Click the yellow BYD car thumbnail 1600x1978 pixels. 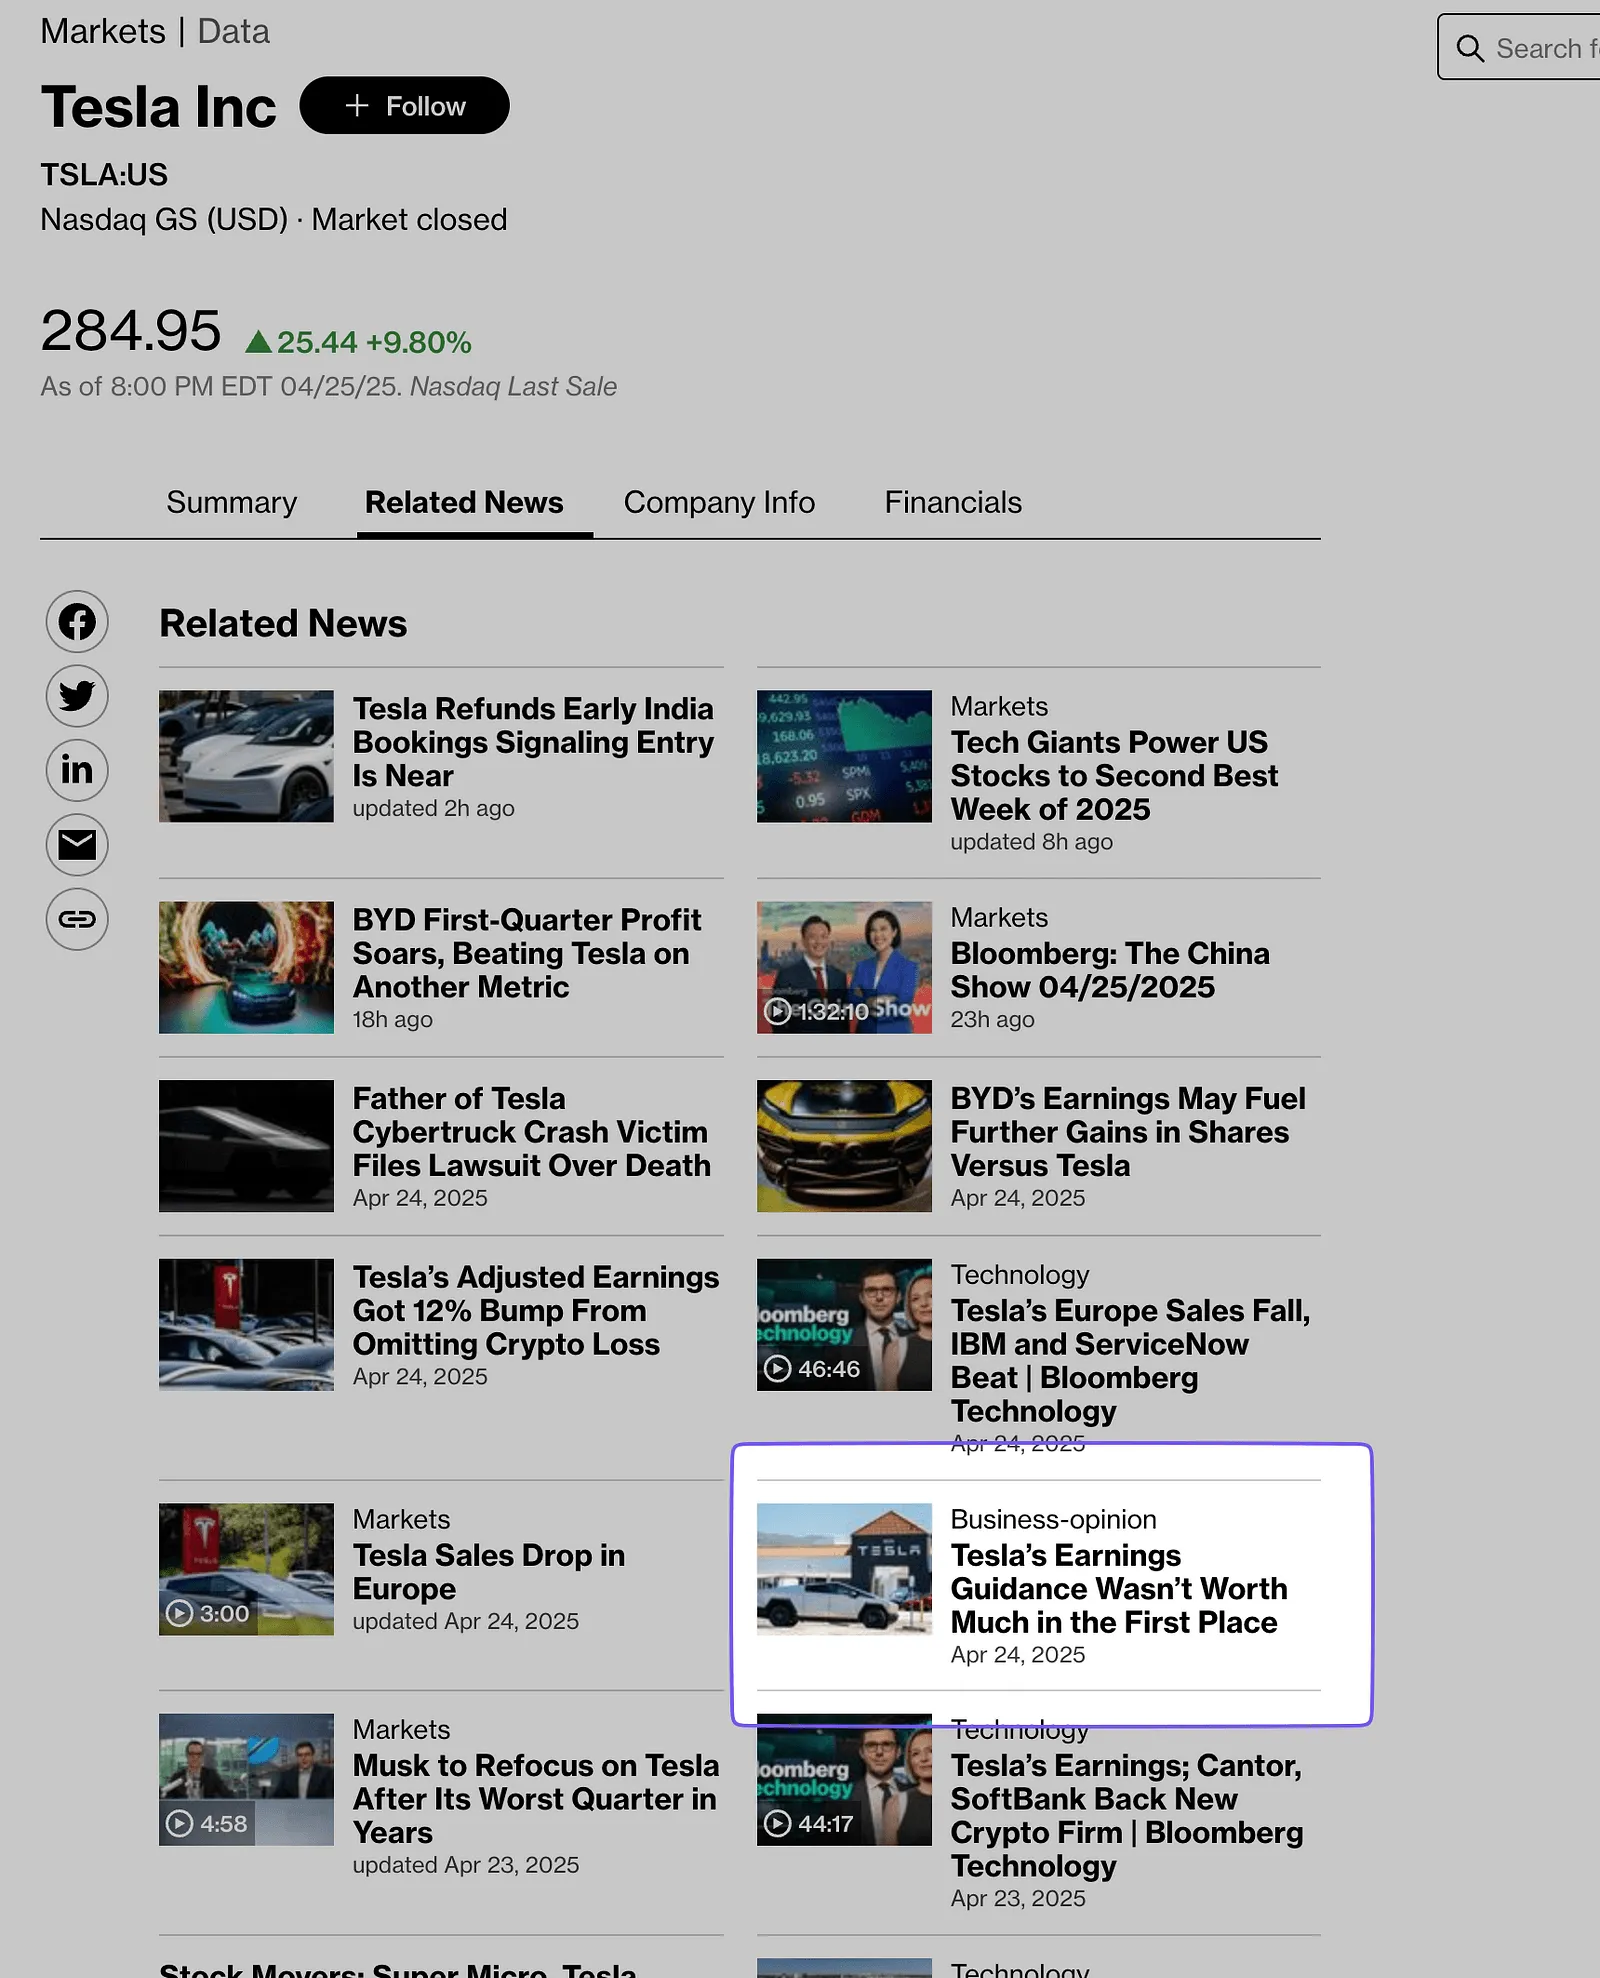[843, 1146]
